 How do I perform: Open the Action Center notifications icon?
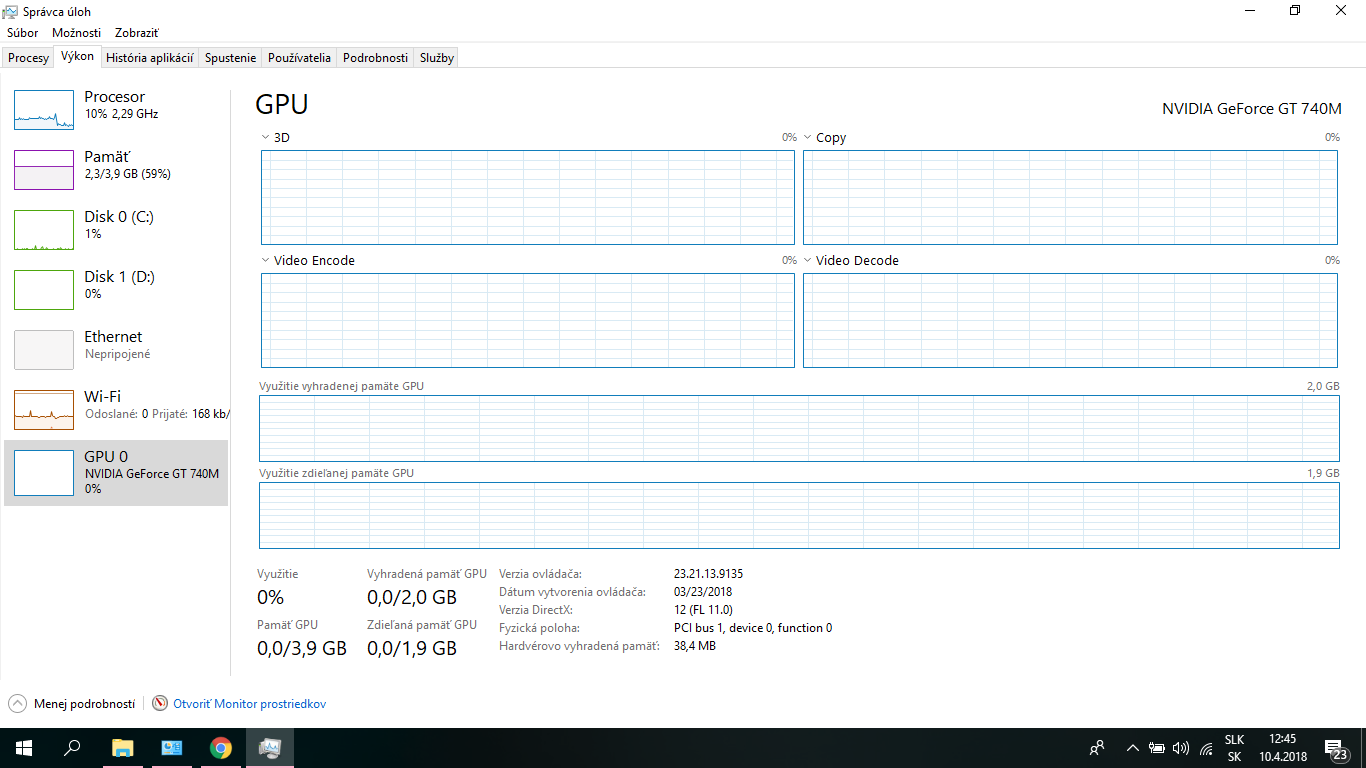tap(1336, 748)
